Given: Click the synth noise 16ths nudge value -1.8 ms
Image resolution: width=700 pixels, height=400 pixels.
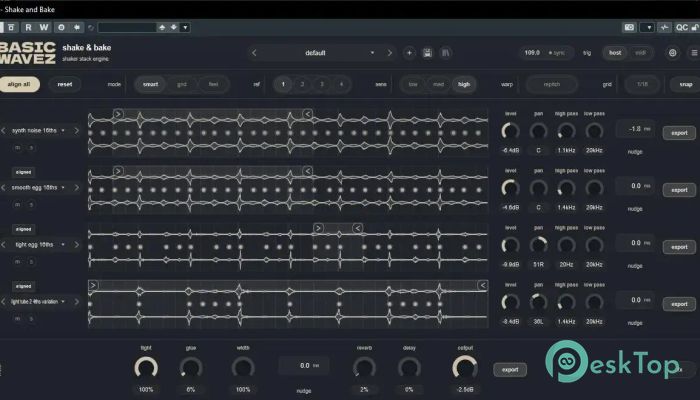Looking at the screenshot, I should pos(636,129).
